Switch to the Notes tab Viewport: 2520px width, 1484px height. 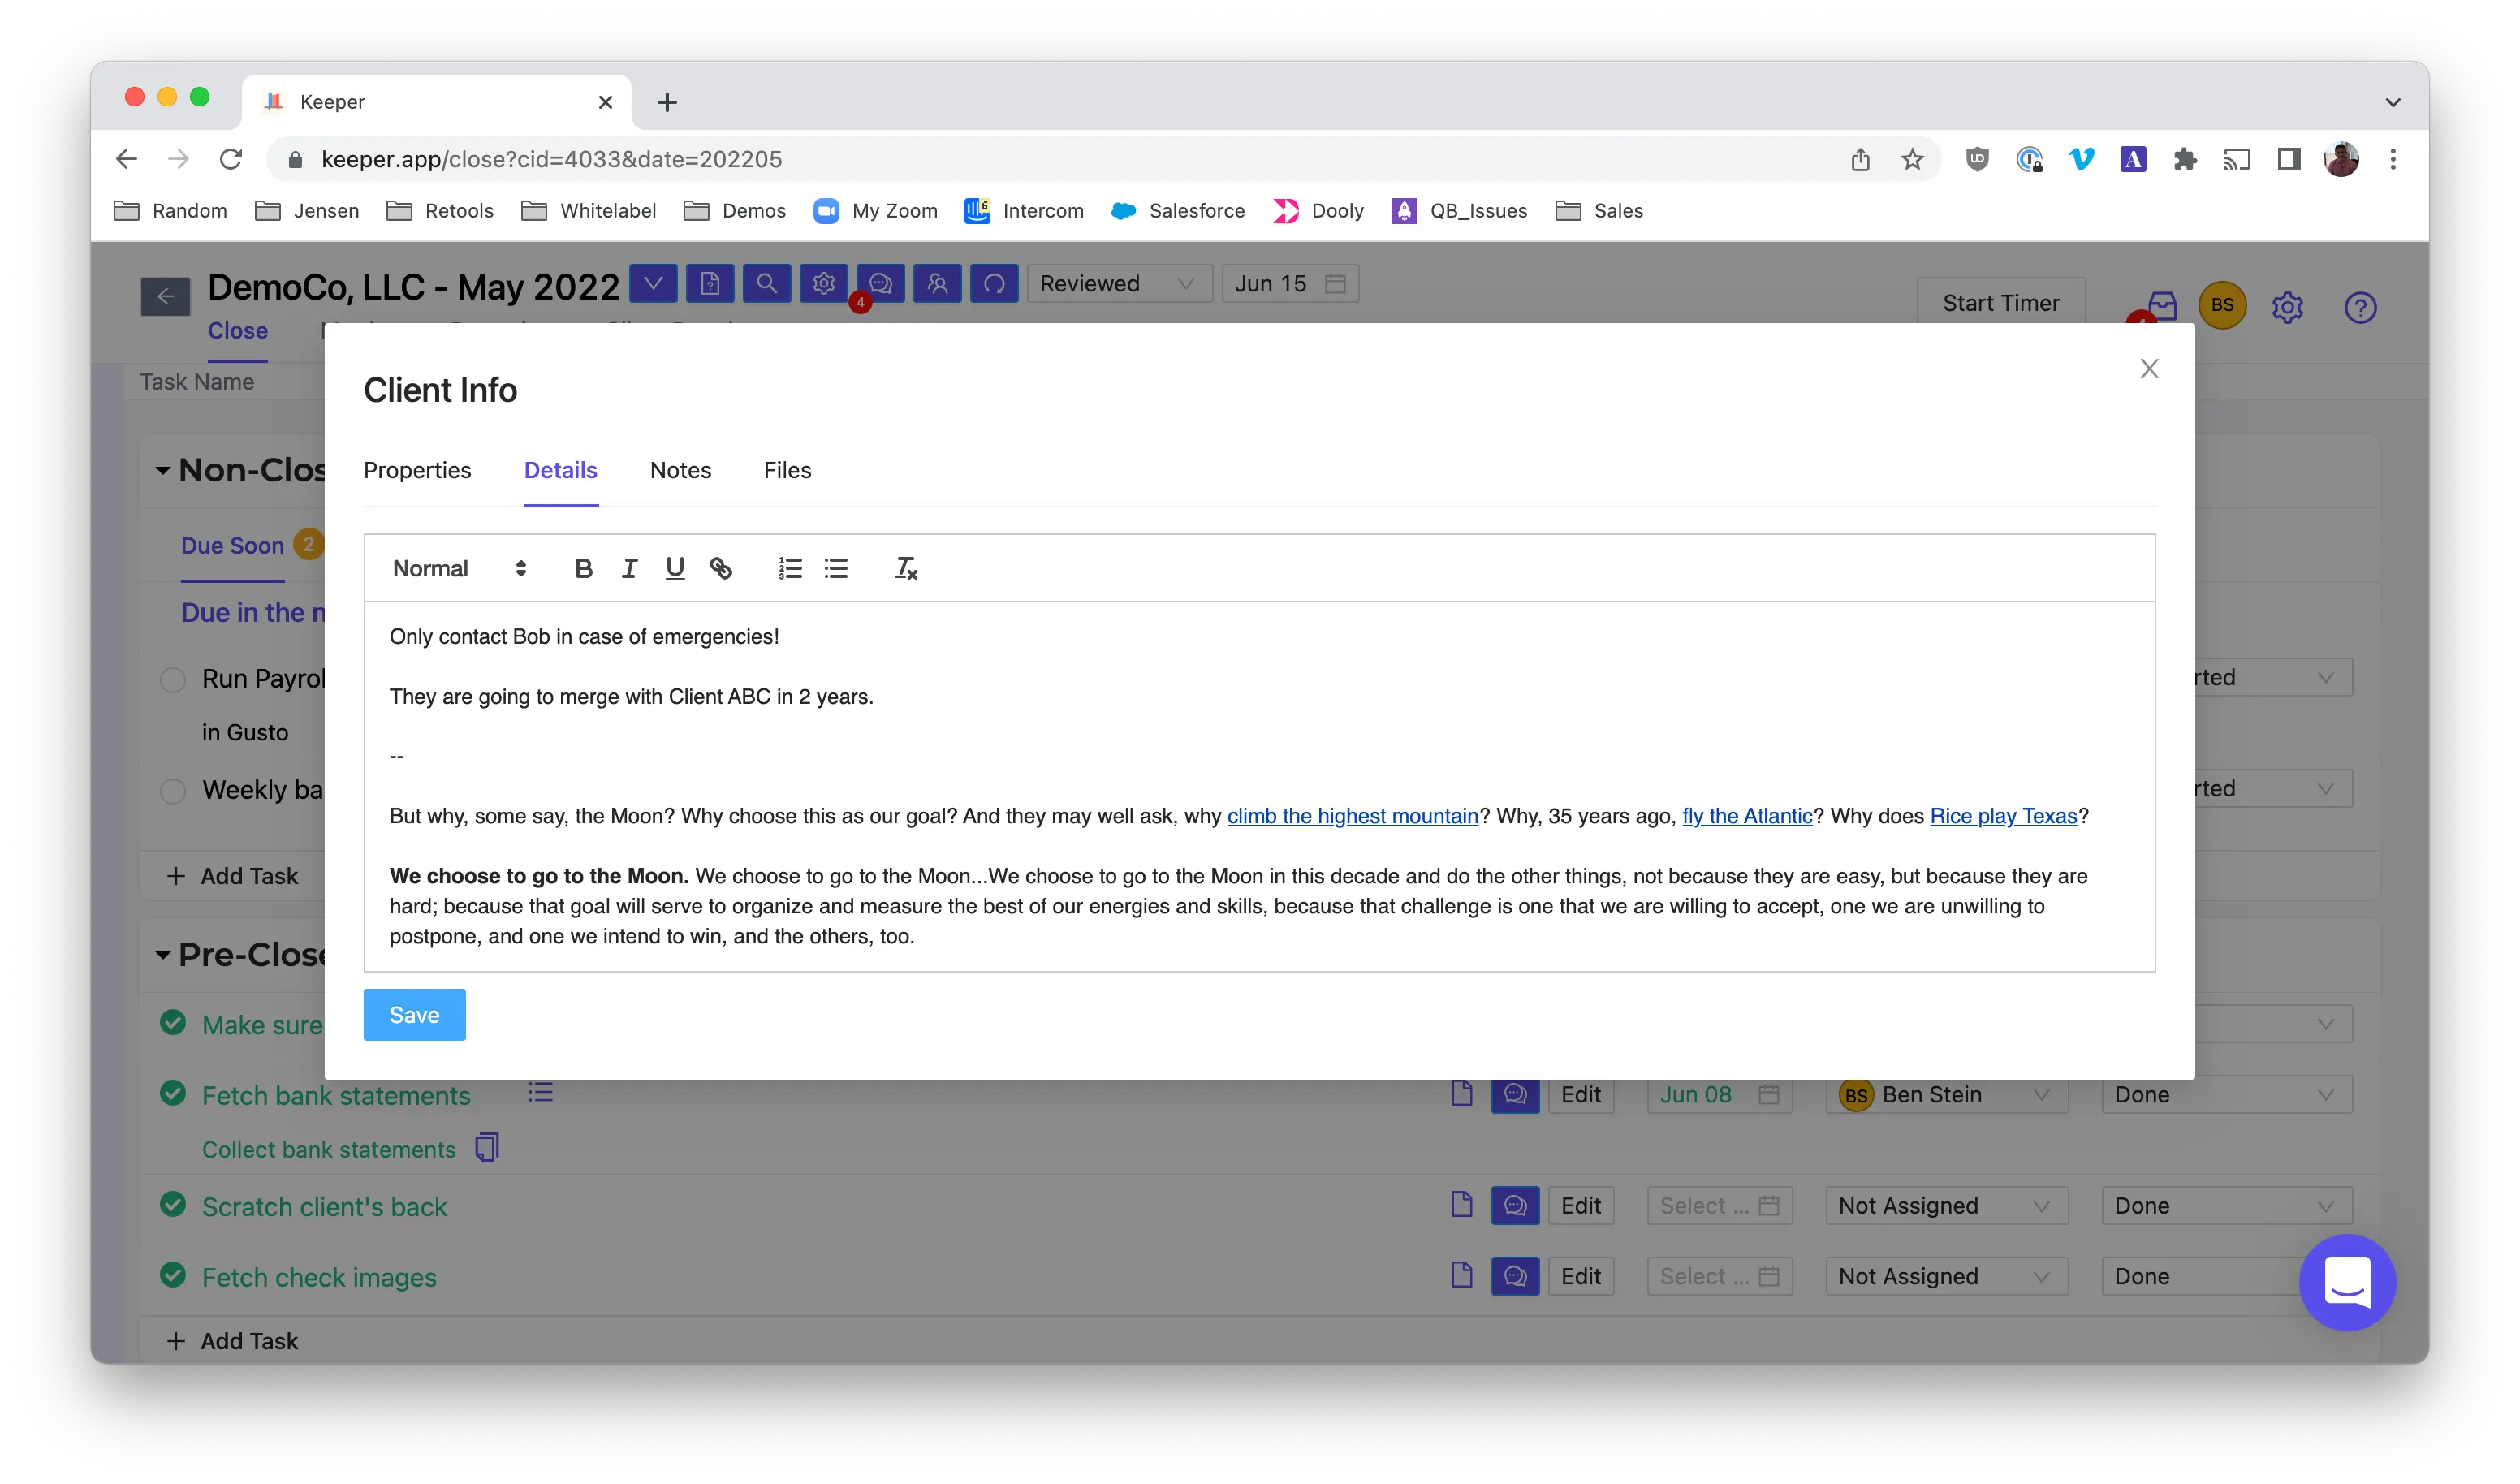(680, 470)
